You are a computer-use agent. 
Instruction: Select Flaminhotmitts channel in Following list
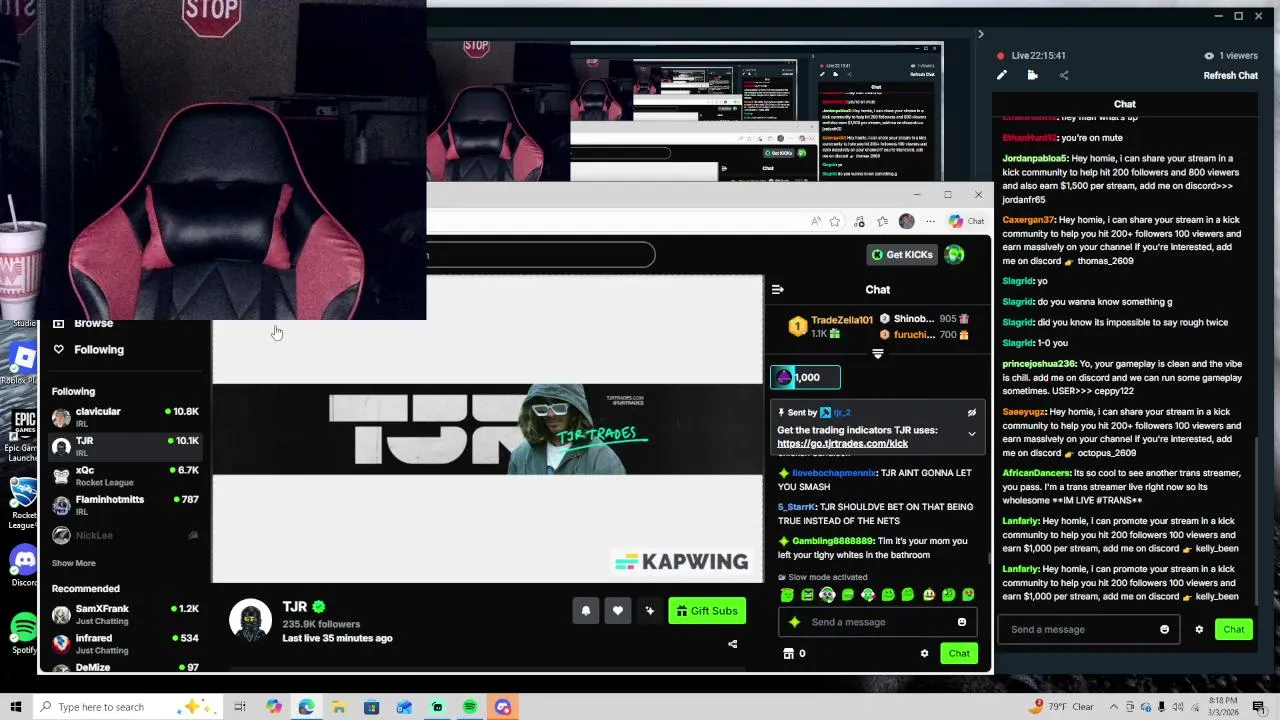pos(125,504)
